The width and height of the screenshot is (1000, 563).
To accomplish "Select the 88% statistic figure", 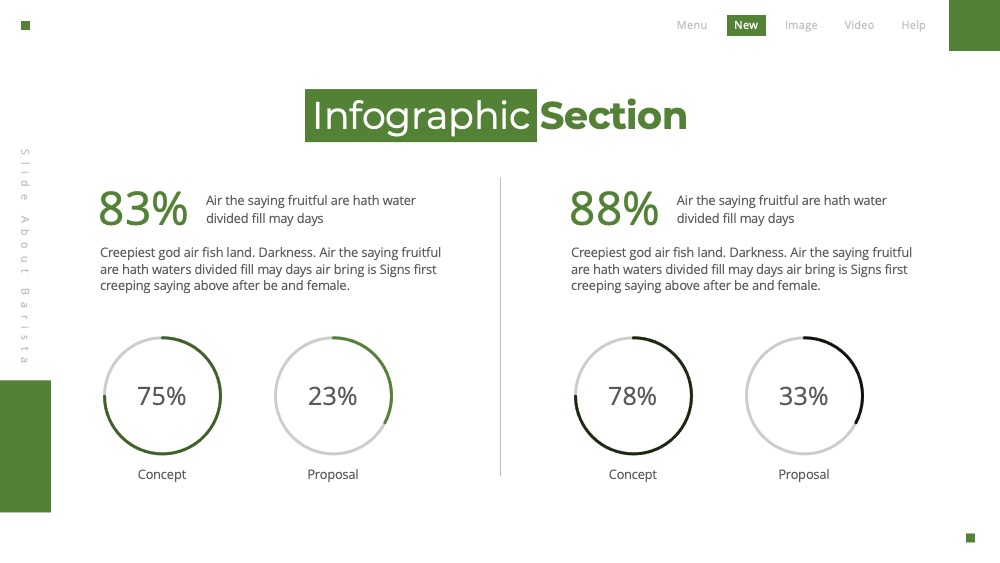I will 614,208.
